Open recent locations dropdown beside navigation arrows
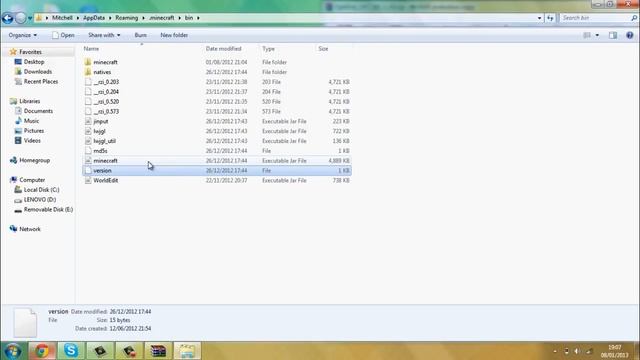 [30, 18]
